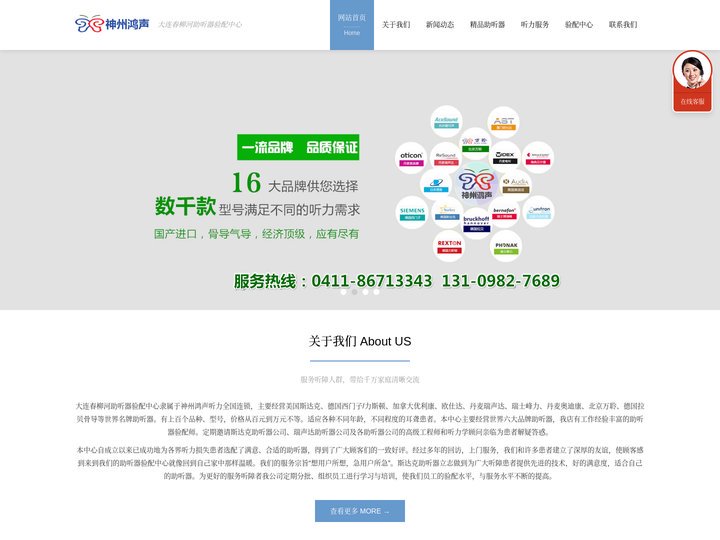Image resolution: width=720 pixels, height=540 pixels.
Task: Click the Audia brand logo circle
Action: [516, 185]
